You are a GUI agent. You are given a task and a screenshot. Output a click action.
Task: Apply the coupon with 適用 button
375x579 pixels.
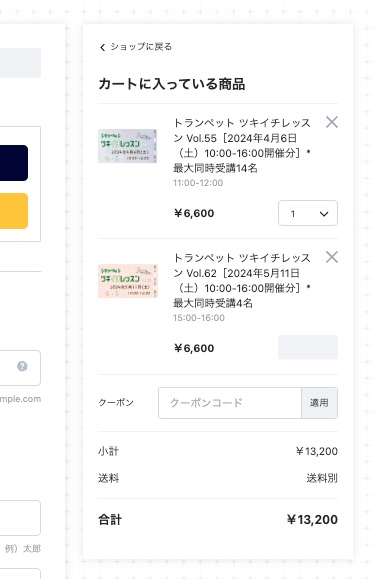pos(319,403)
